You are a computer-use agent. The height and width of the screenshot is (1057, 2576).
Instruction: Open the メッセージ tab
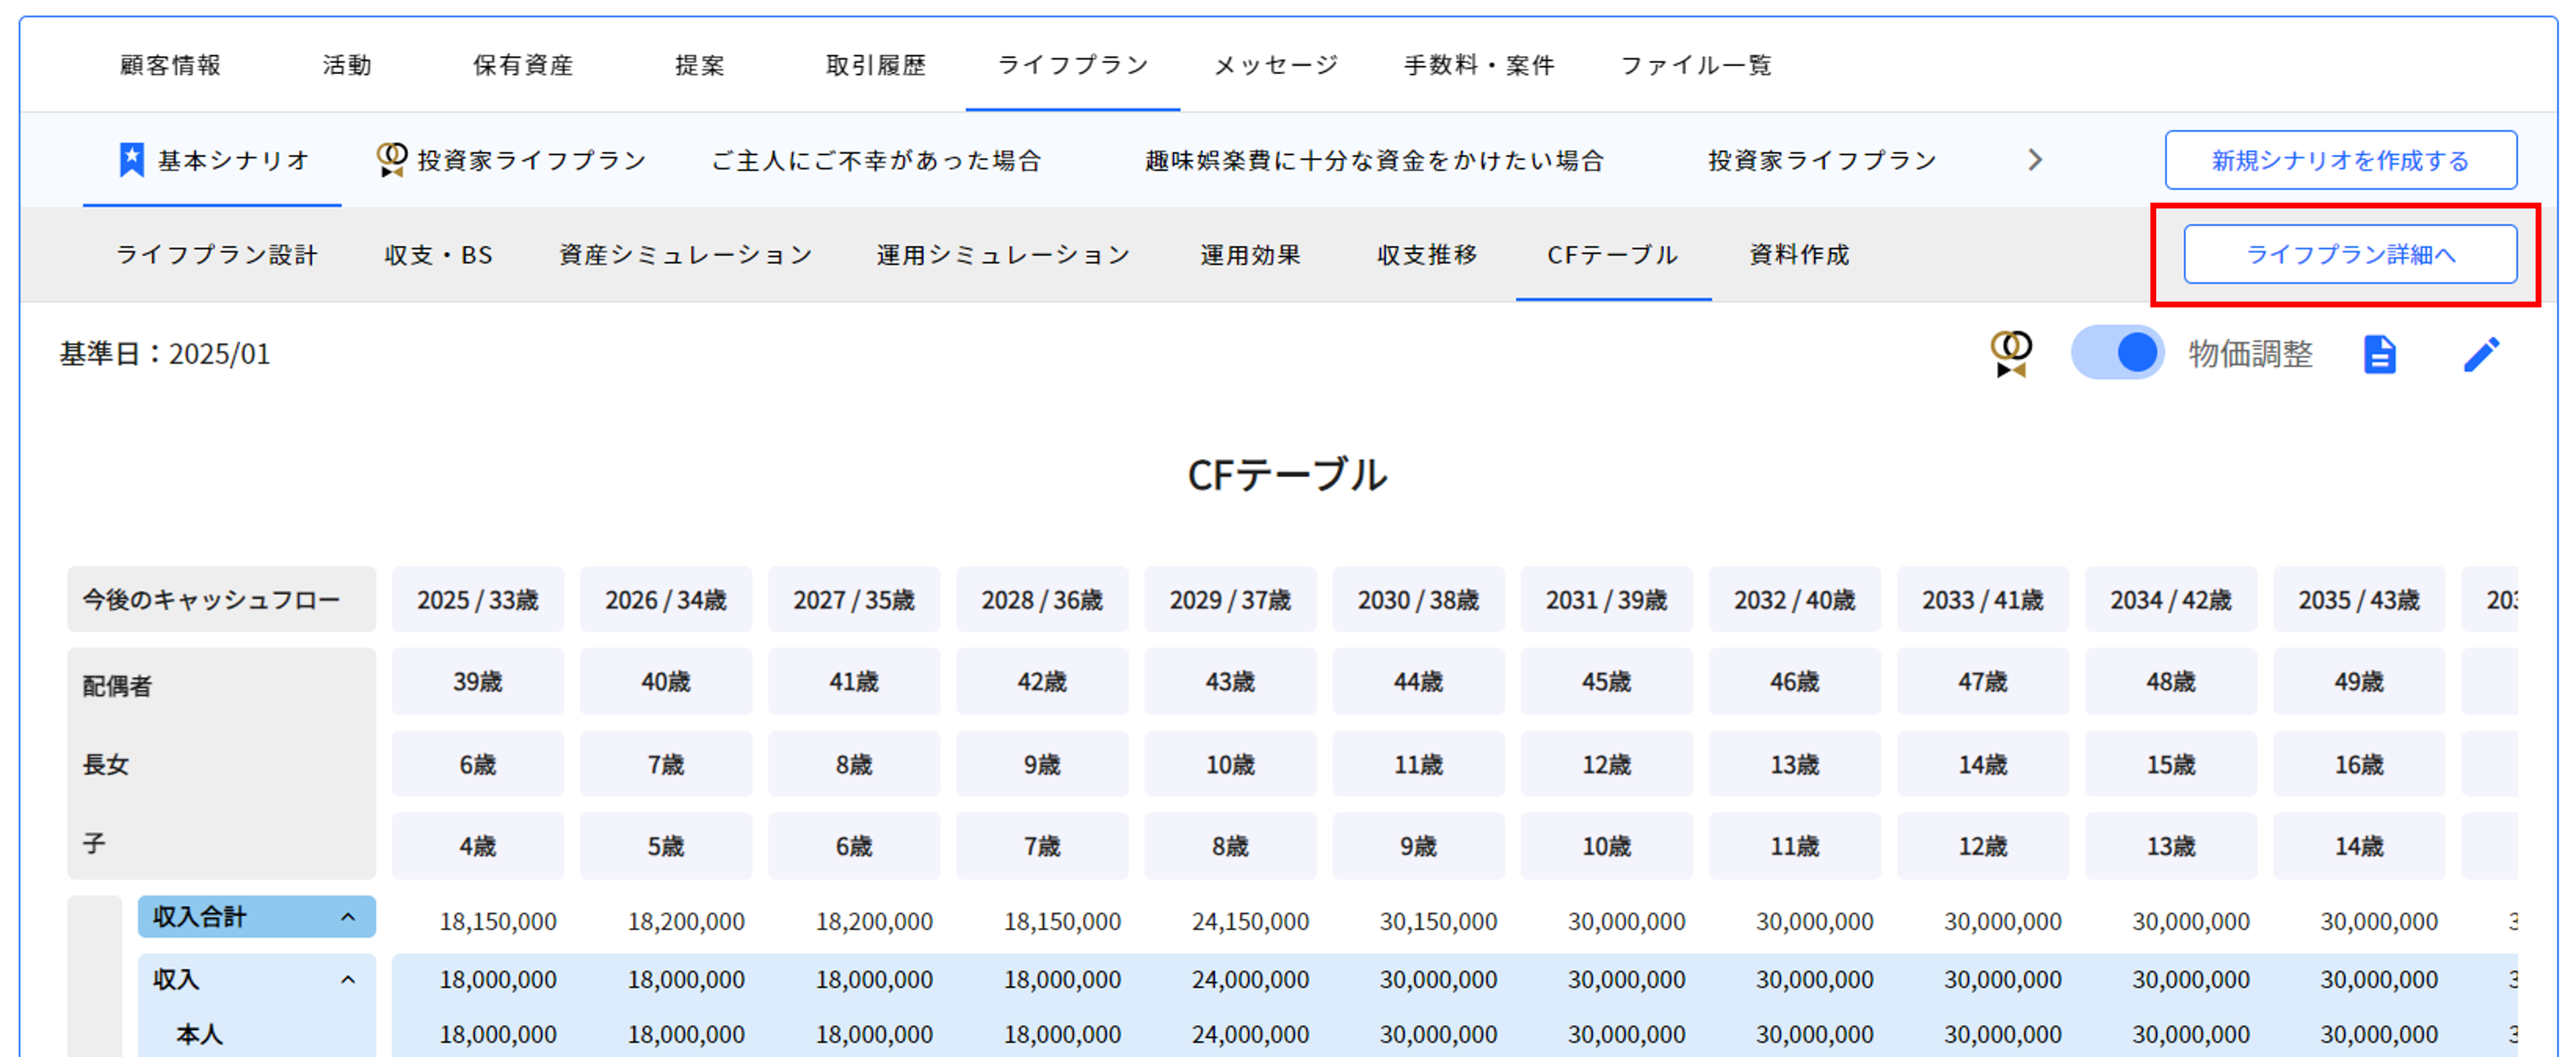(x=1275, y=66)
